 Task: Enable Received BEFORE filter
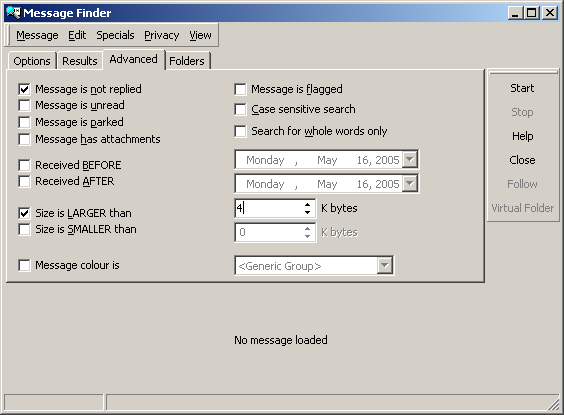(x=24, y=165)
